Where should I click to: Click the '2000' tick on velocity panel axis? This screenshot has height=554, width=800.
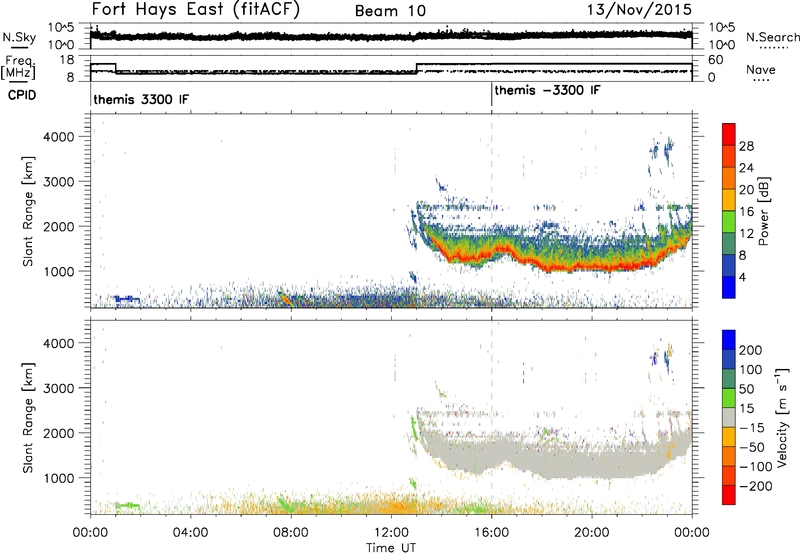pos(59,433)
